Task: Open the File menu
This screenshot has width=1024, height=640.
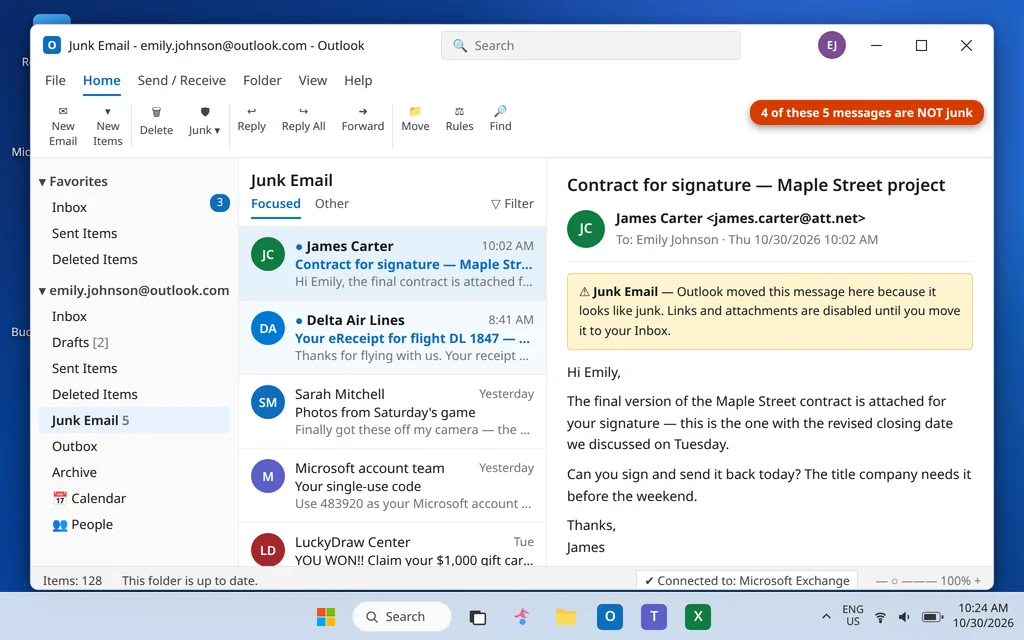Action: pyautogui.click(x=55, y=80)
